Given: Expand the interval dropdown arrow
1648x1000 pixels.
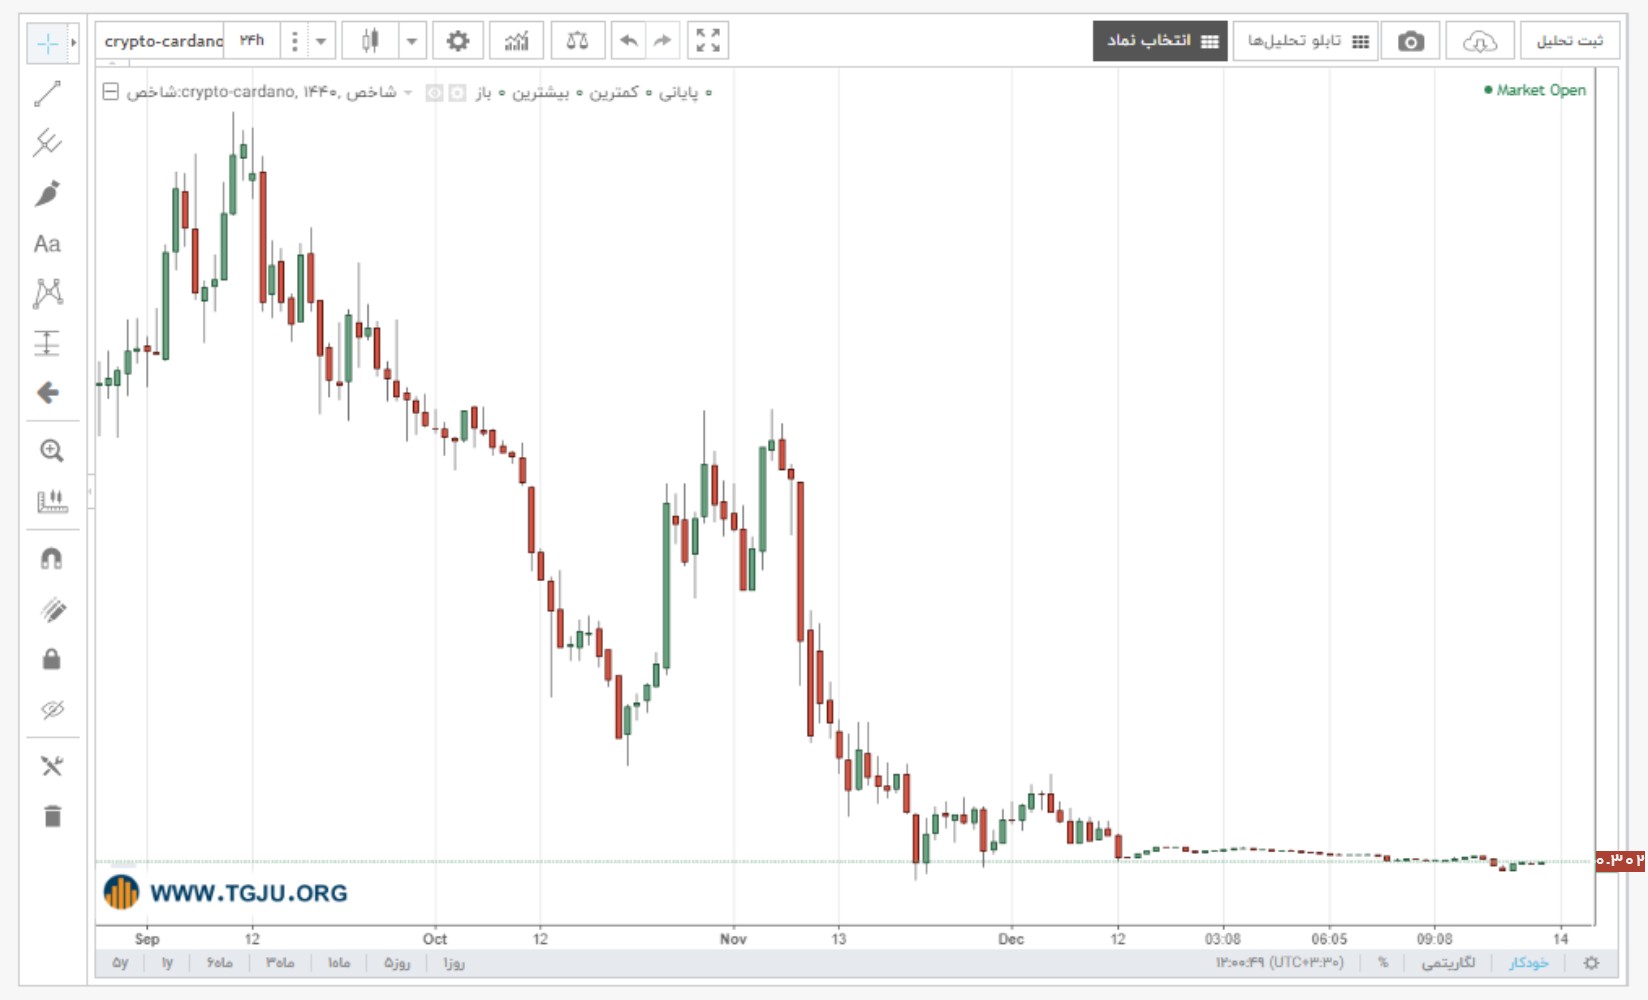Looking at the screenshot, I should pos(321,41).
